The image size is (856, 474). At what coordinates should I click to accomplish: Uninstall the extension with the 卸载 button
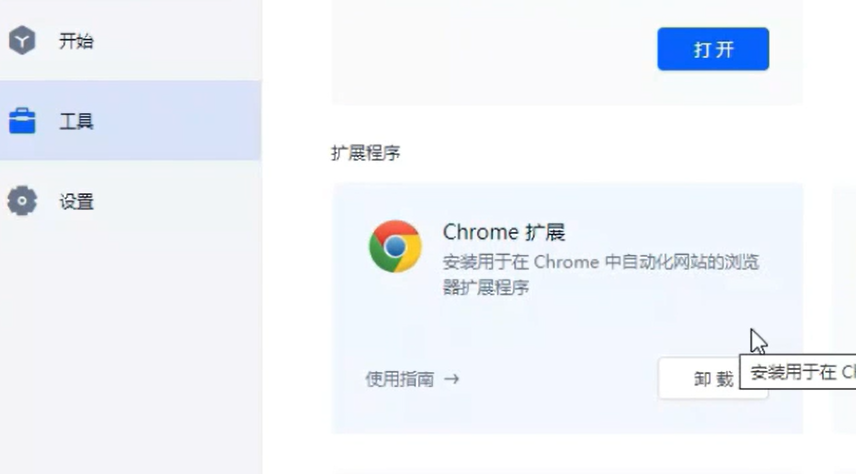pos(699,378)
